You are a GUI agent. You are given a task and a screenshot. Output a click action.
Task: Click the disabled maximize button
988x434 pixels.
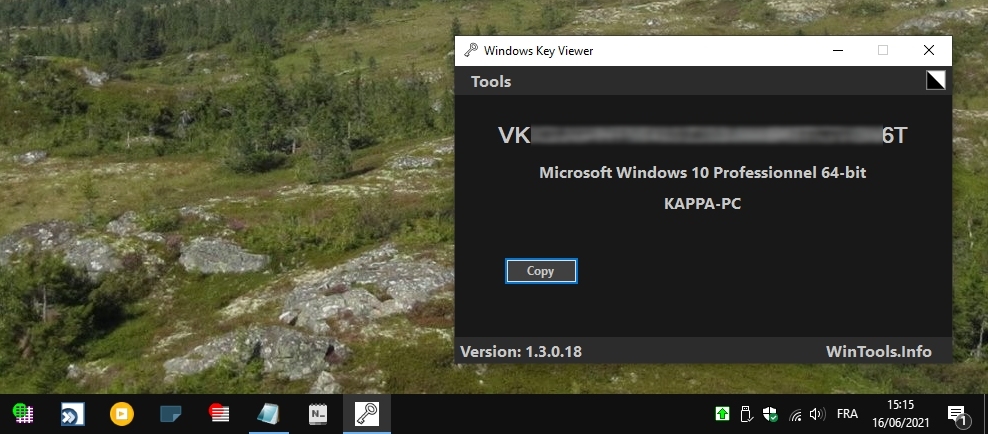pyautogui.click(x=883, y=50)
